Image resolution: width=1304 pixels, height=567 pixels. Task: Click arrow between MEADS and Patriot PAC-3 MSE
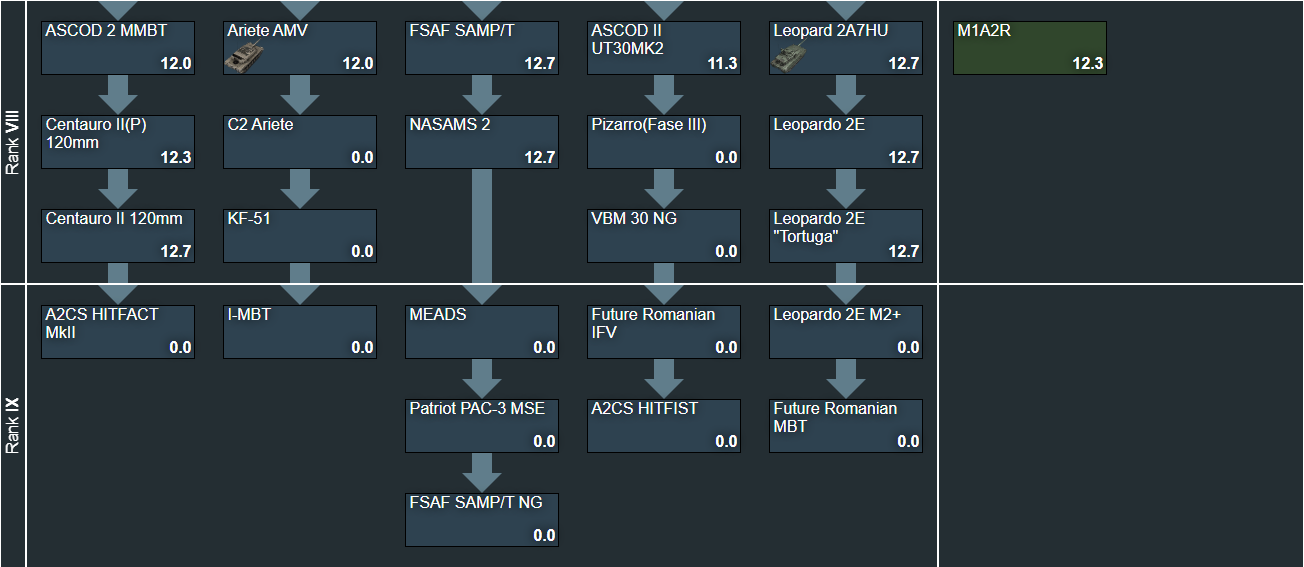tap(482, 379)
